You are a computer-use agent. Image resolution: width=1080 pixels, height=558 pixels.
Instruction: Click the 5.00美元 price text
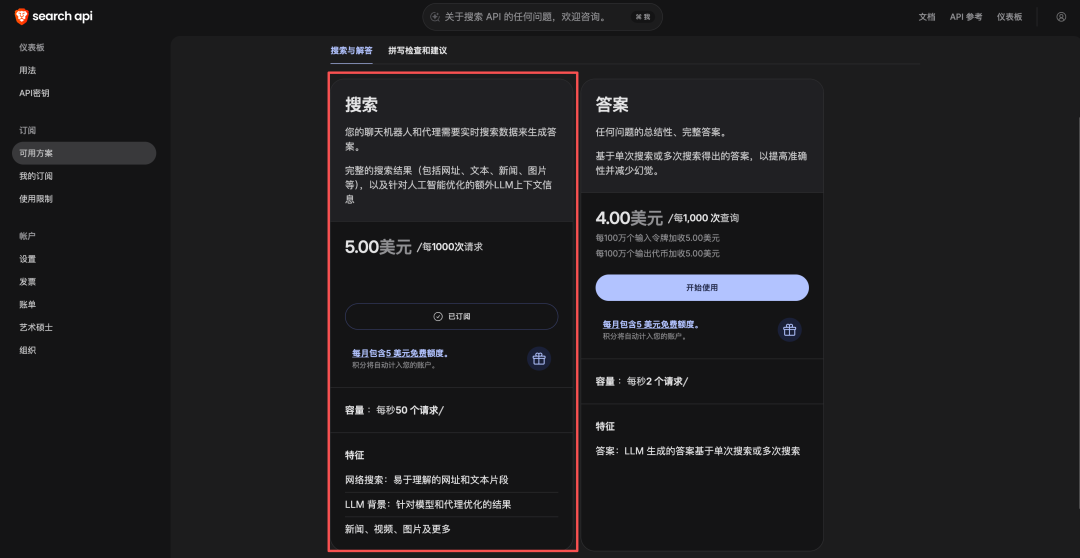pyautogui.click(x=378, y=247)
